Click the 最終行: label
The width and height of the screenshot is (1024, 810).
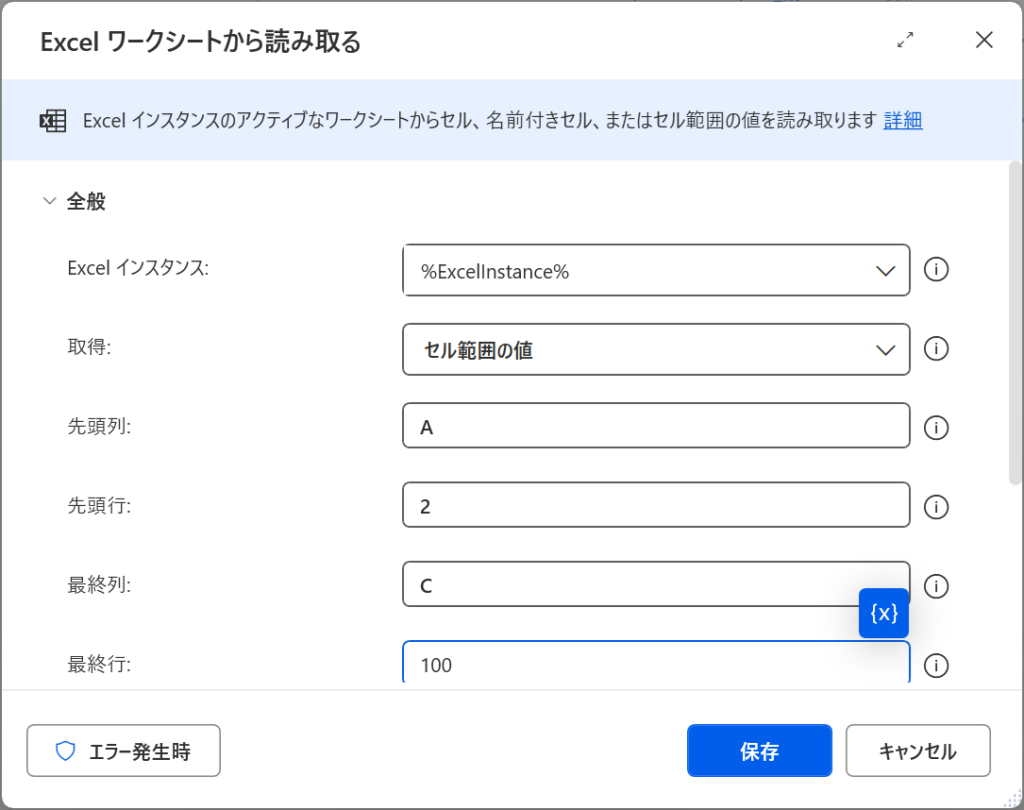99,664
